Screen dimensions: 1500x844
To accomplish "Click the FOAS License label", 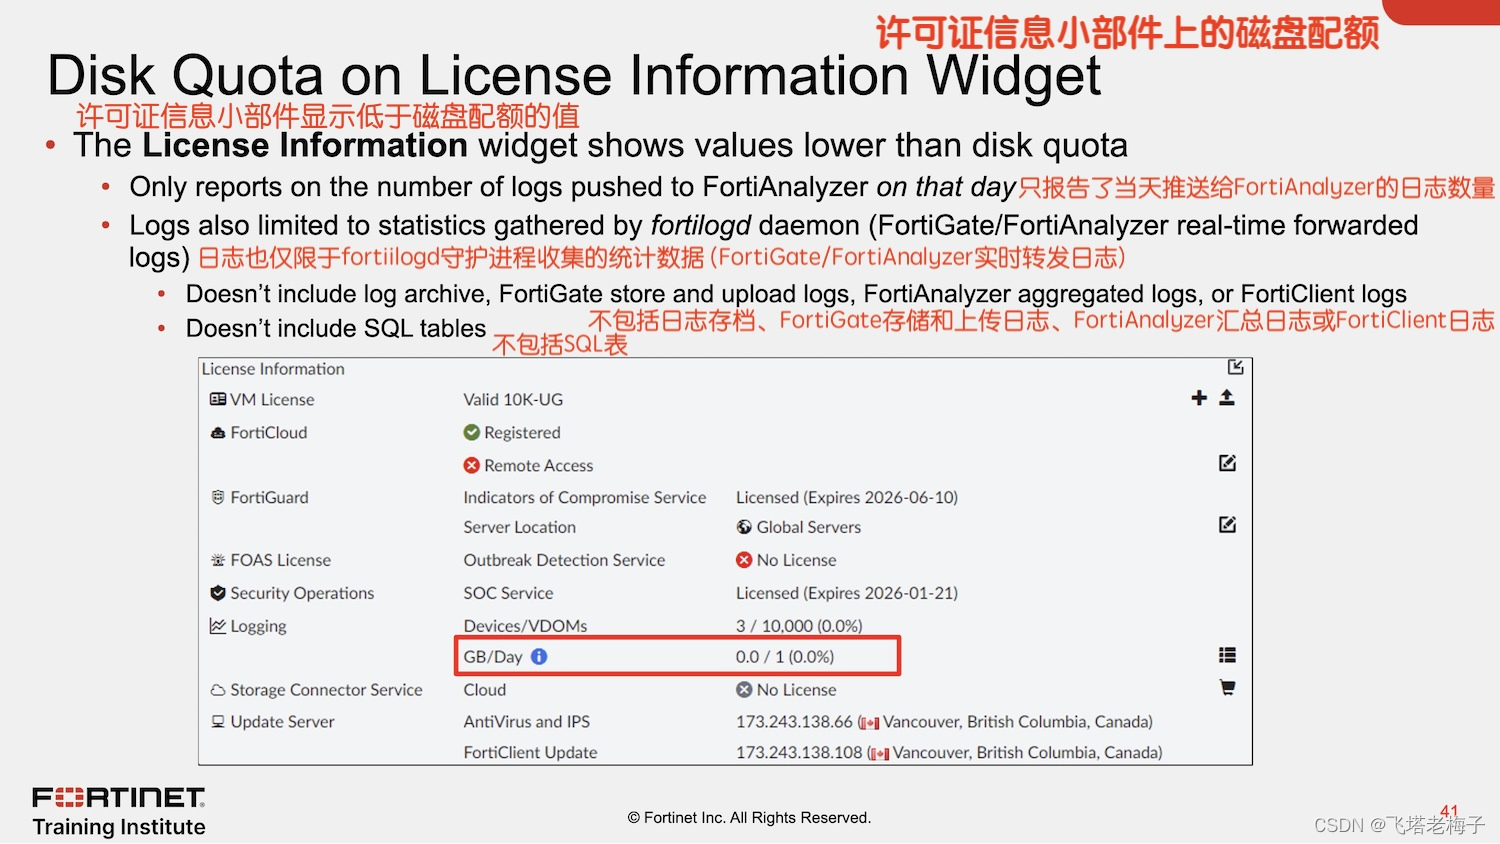I will (281, 560).
